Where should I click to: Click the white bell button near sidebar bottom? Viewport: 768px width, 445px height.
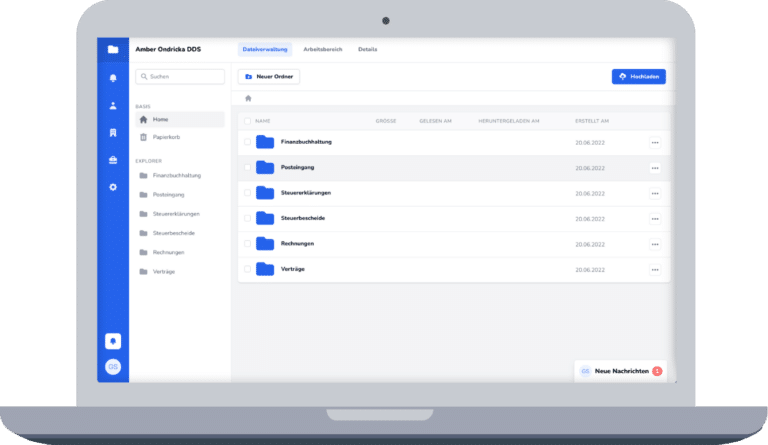(x=113, y=341)
